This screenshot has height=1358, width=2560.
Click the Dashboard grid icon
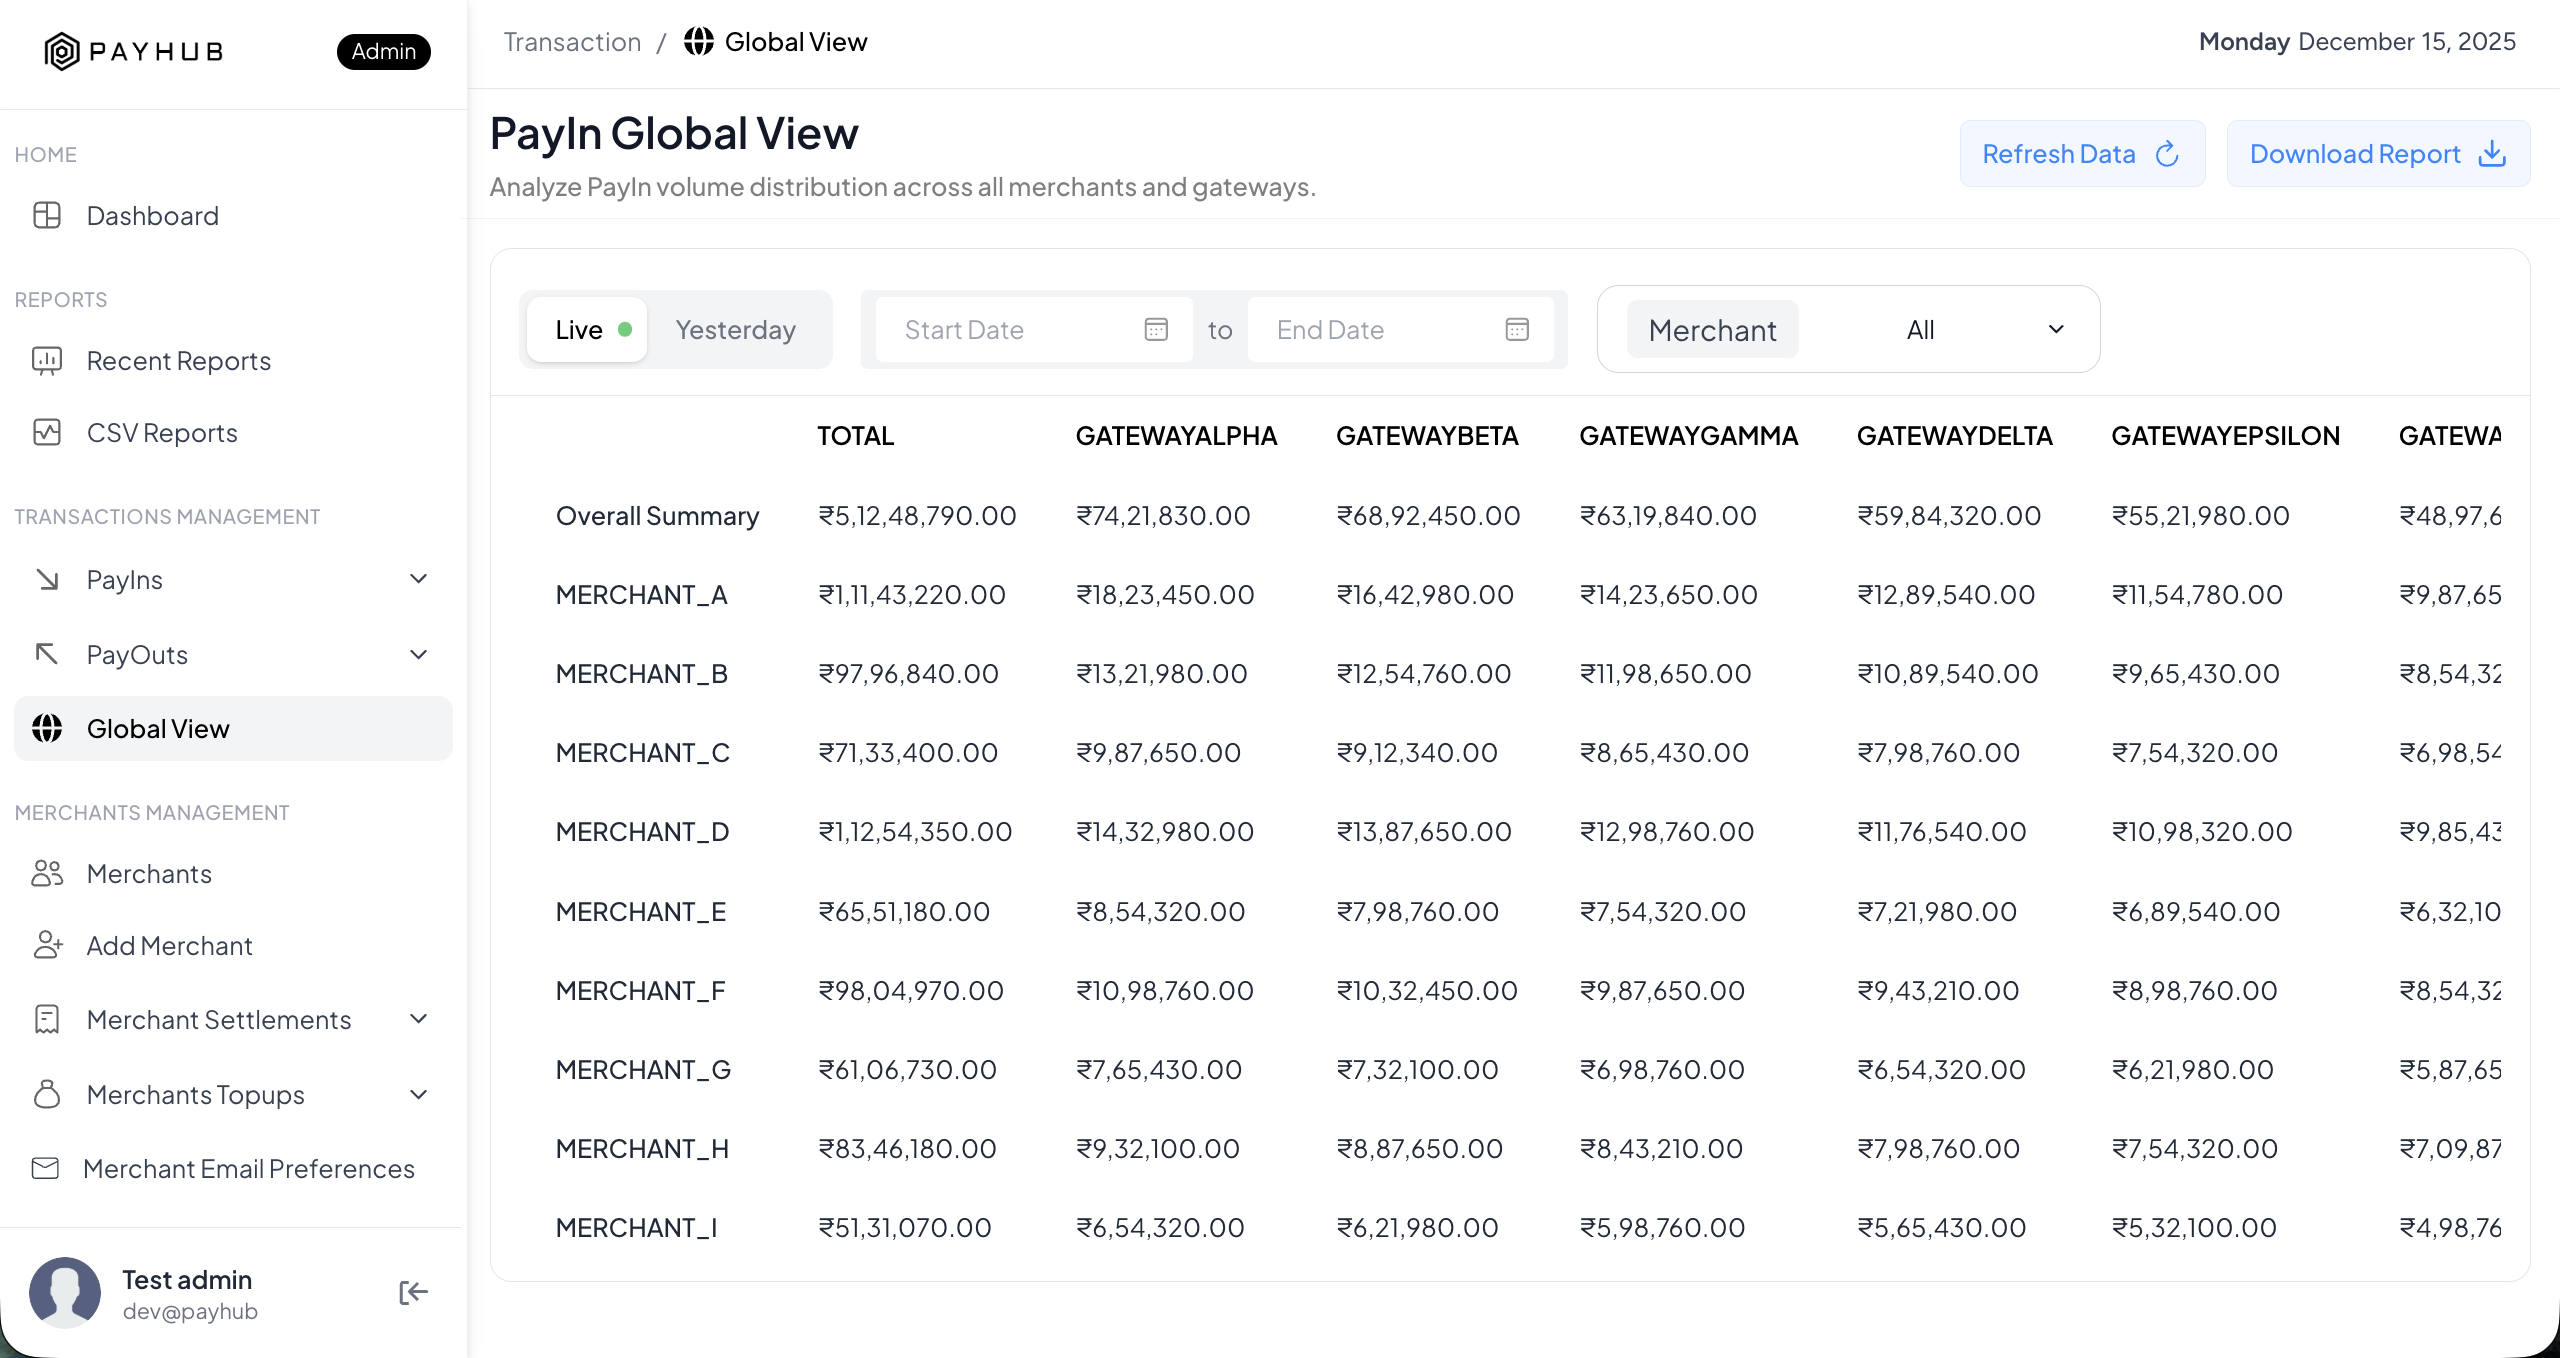(x=47, y=215)
